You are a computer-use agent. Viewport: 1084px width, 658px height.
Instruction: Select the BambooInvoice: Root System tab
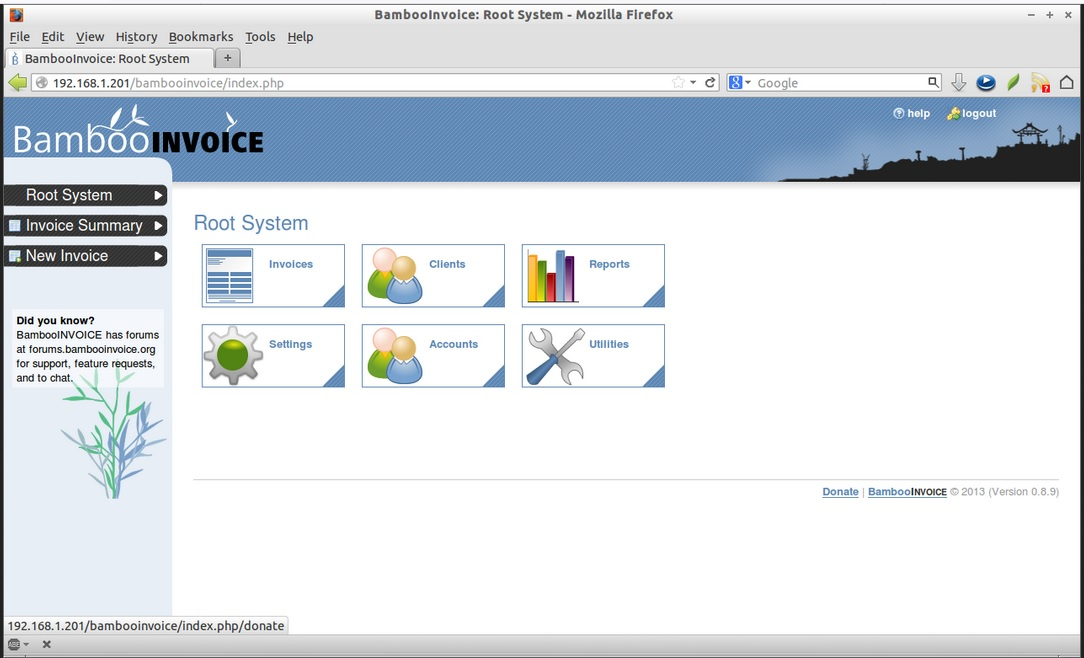(109, 58)
